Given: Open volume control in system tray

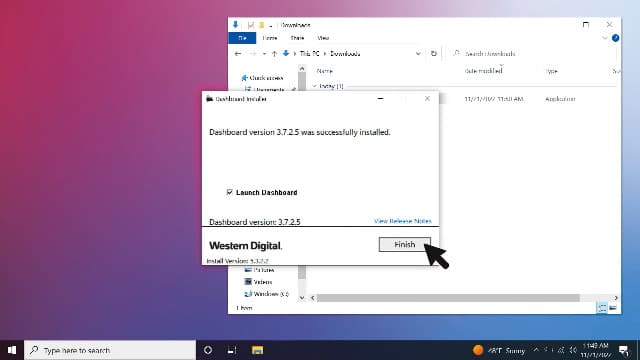Looking at the screenshot, I should point(573,350).
